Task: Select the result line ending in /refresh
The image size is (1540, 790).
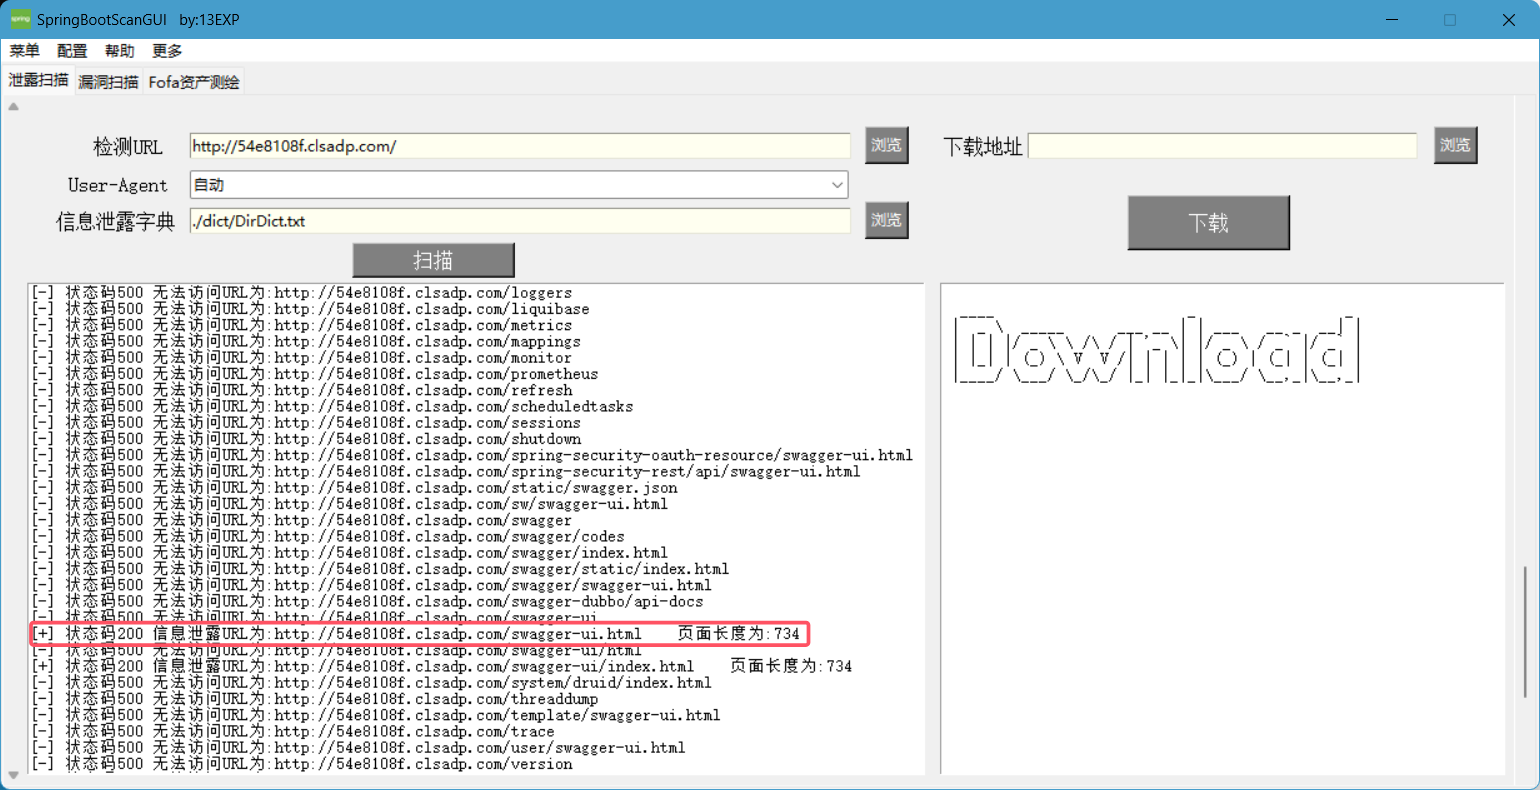Action: (x=302, y=390)
